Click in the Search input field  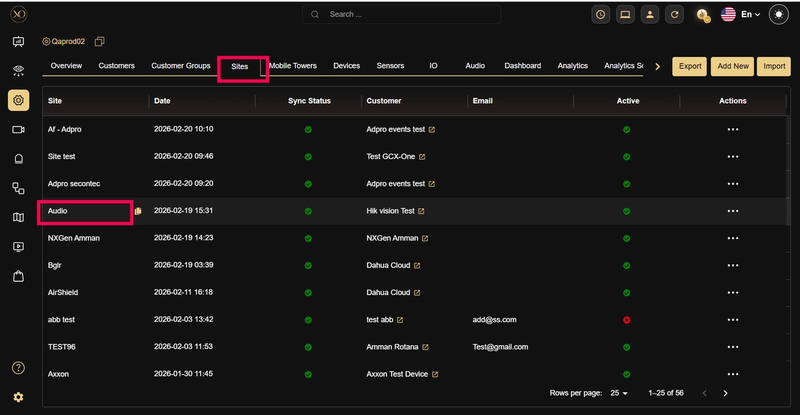[402, 15]
